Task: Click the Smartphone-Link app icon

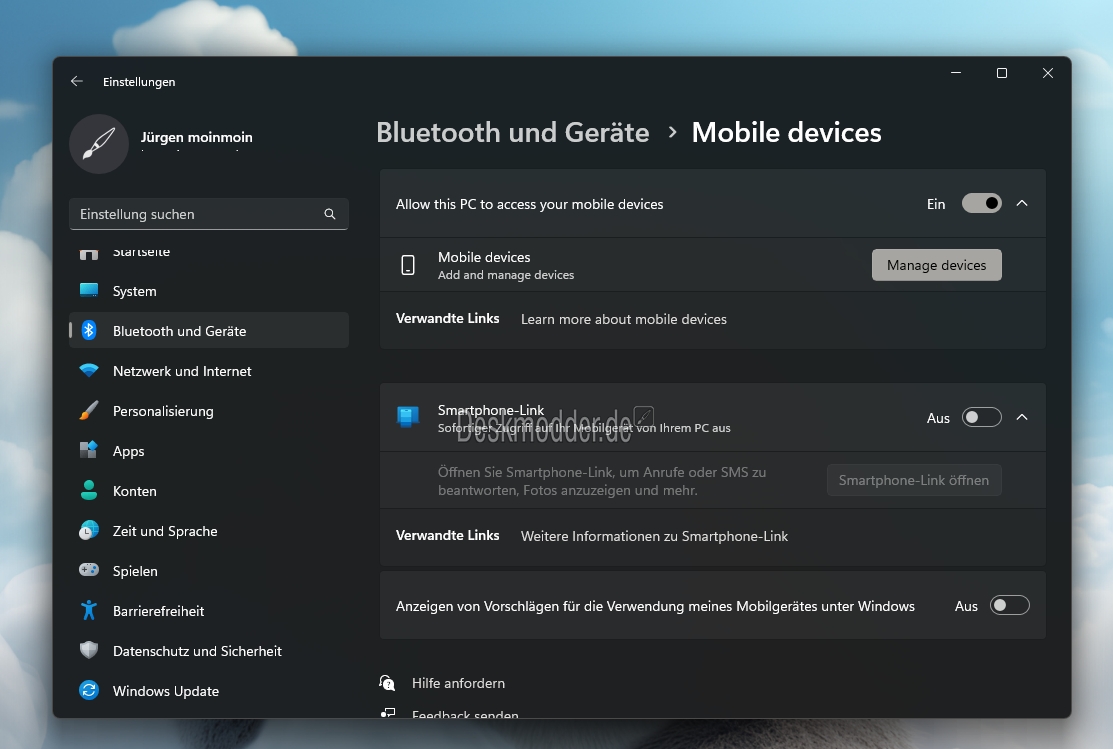Action: coord(408,417)
